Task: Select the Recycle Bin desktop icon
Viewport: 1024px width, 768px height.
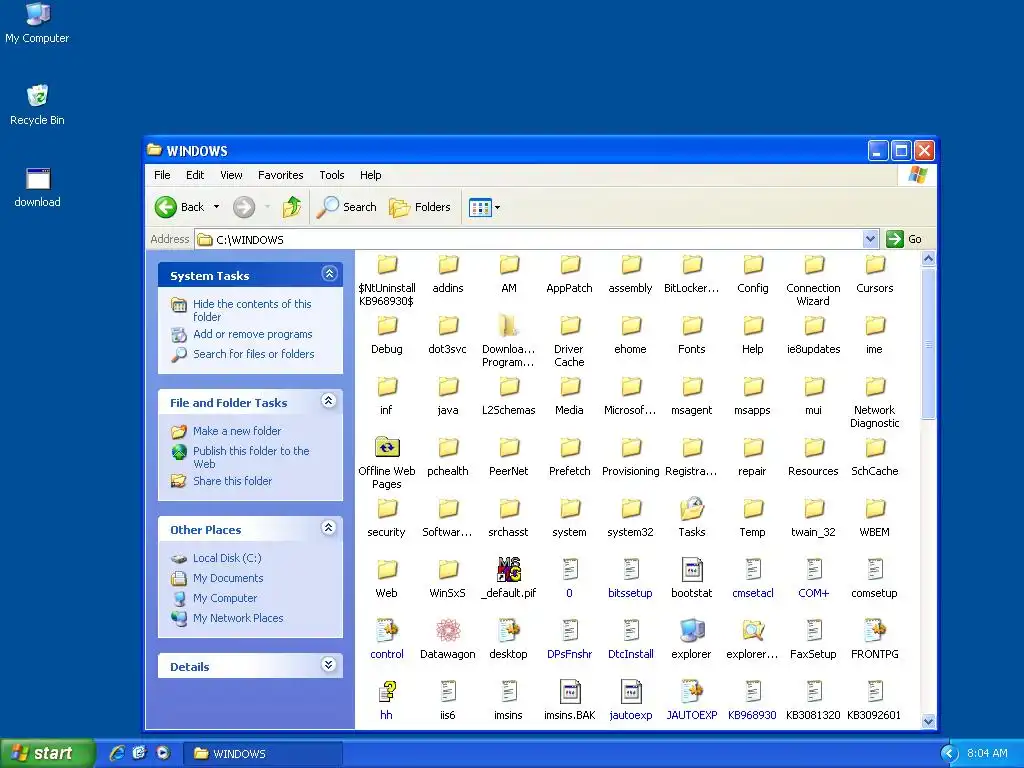Action: click(x=37, y=104)
